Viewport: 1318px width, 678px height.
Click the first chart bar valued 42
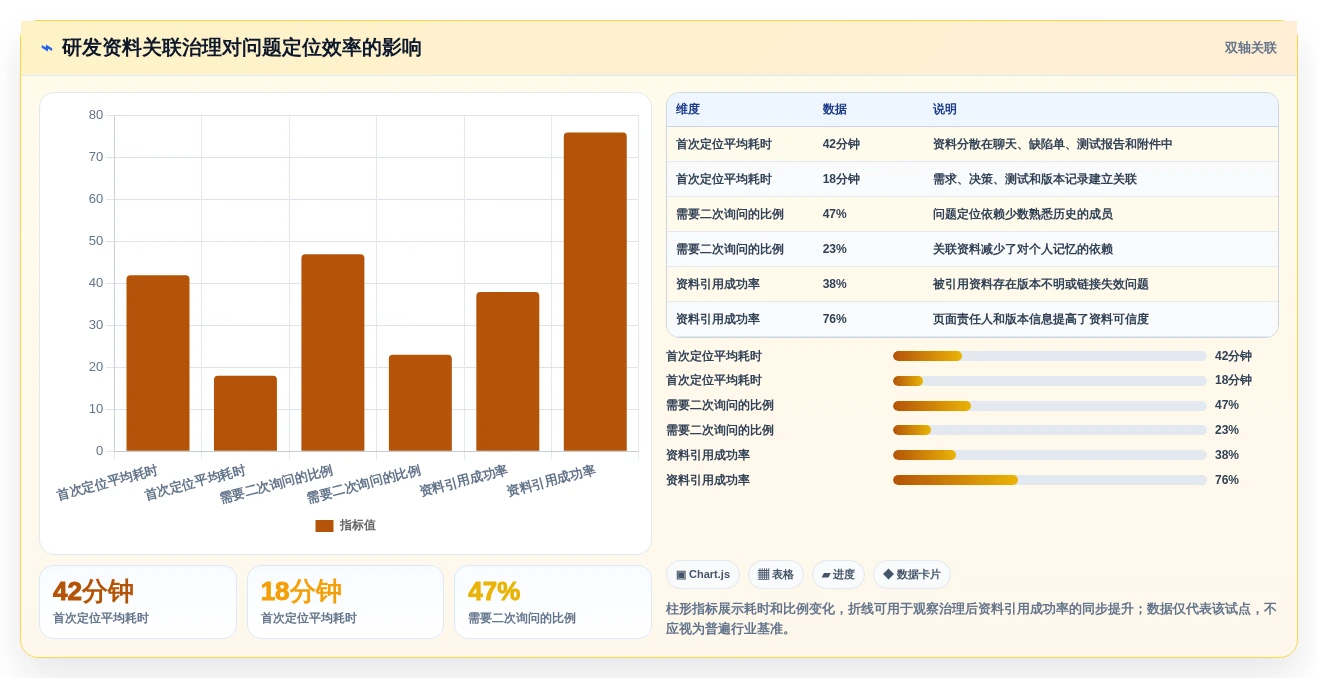158,363
